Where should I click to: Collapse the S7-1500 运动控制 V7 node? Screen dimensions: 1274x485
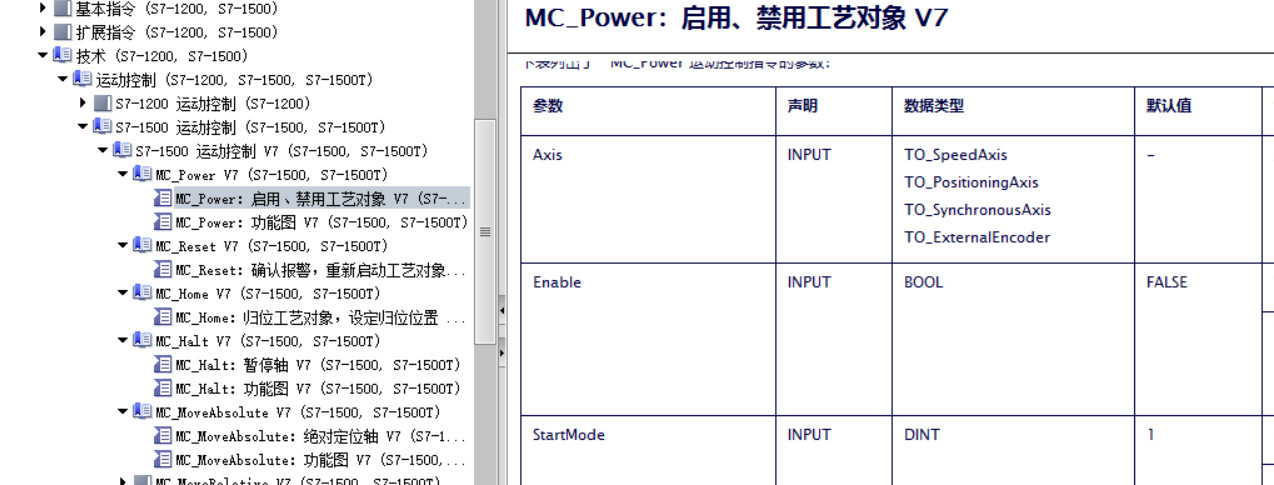pyautogui.click(x=103, y=151)
